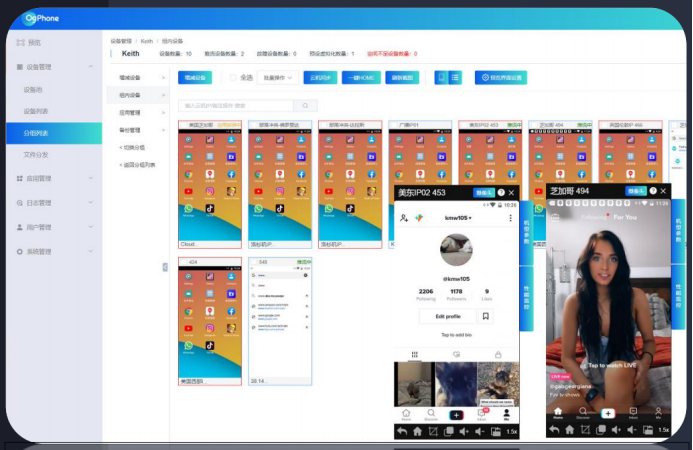
Task: Click the Keith breadcrumb link
Action: tap(147, 41)
